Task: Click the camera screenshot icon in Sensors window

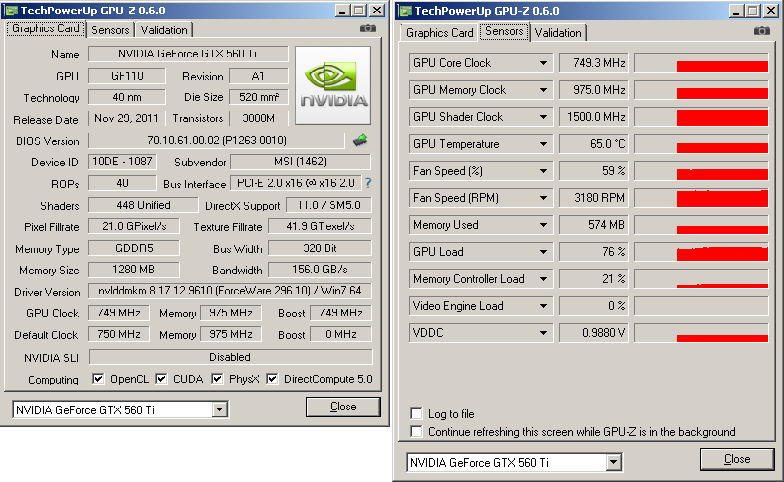Action: [x=762, y=31]
